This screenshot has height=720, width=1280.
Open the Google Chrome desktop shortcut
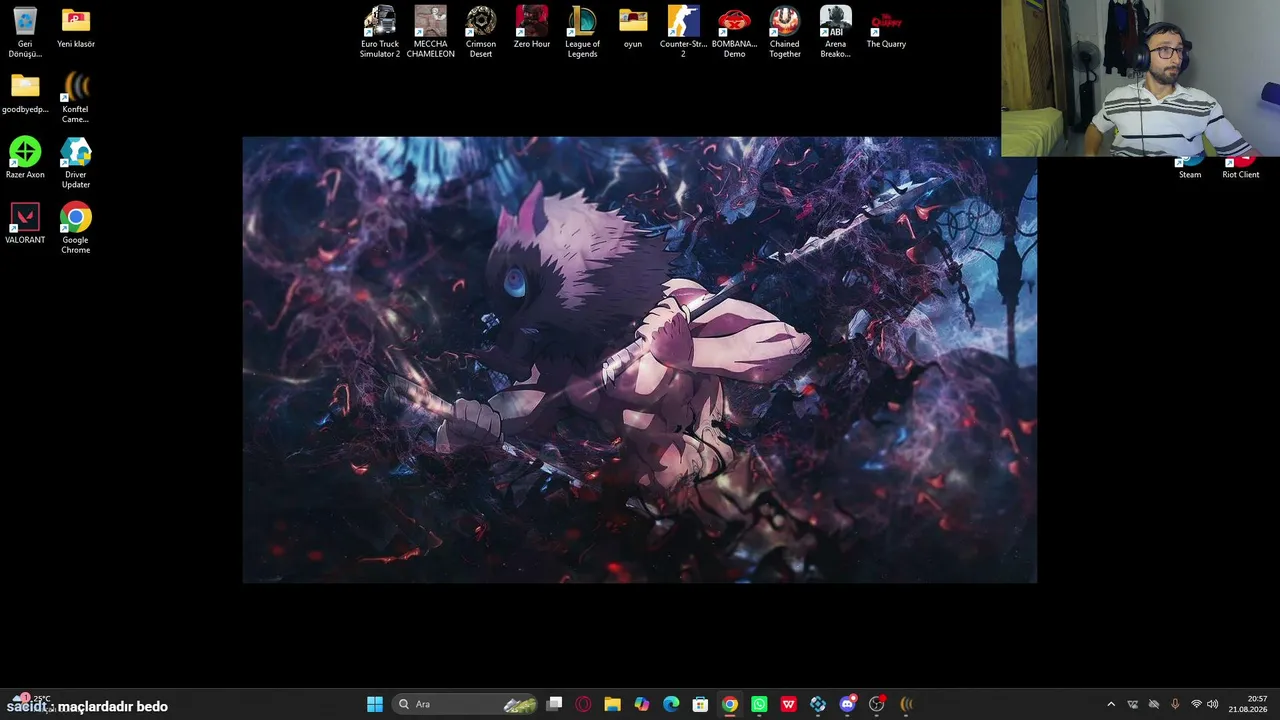(x=76, y=228)
